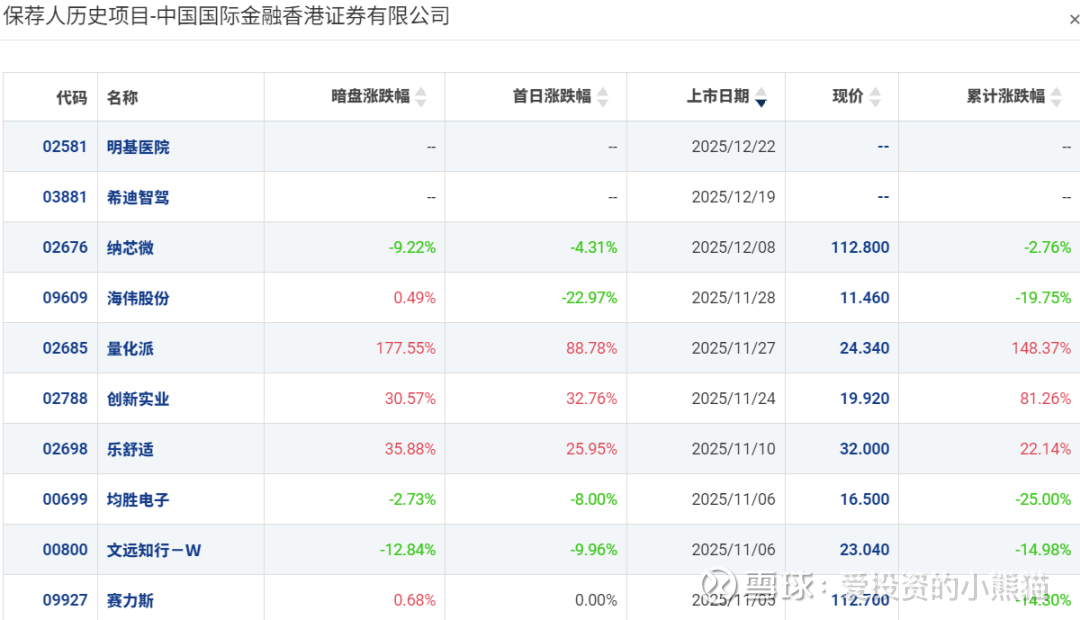
Task: Click the 名称 column header
Action: click(x=123, y=97)
